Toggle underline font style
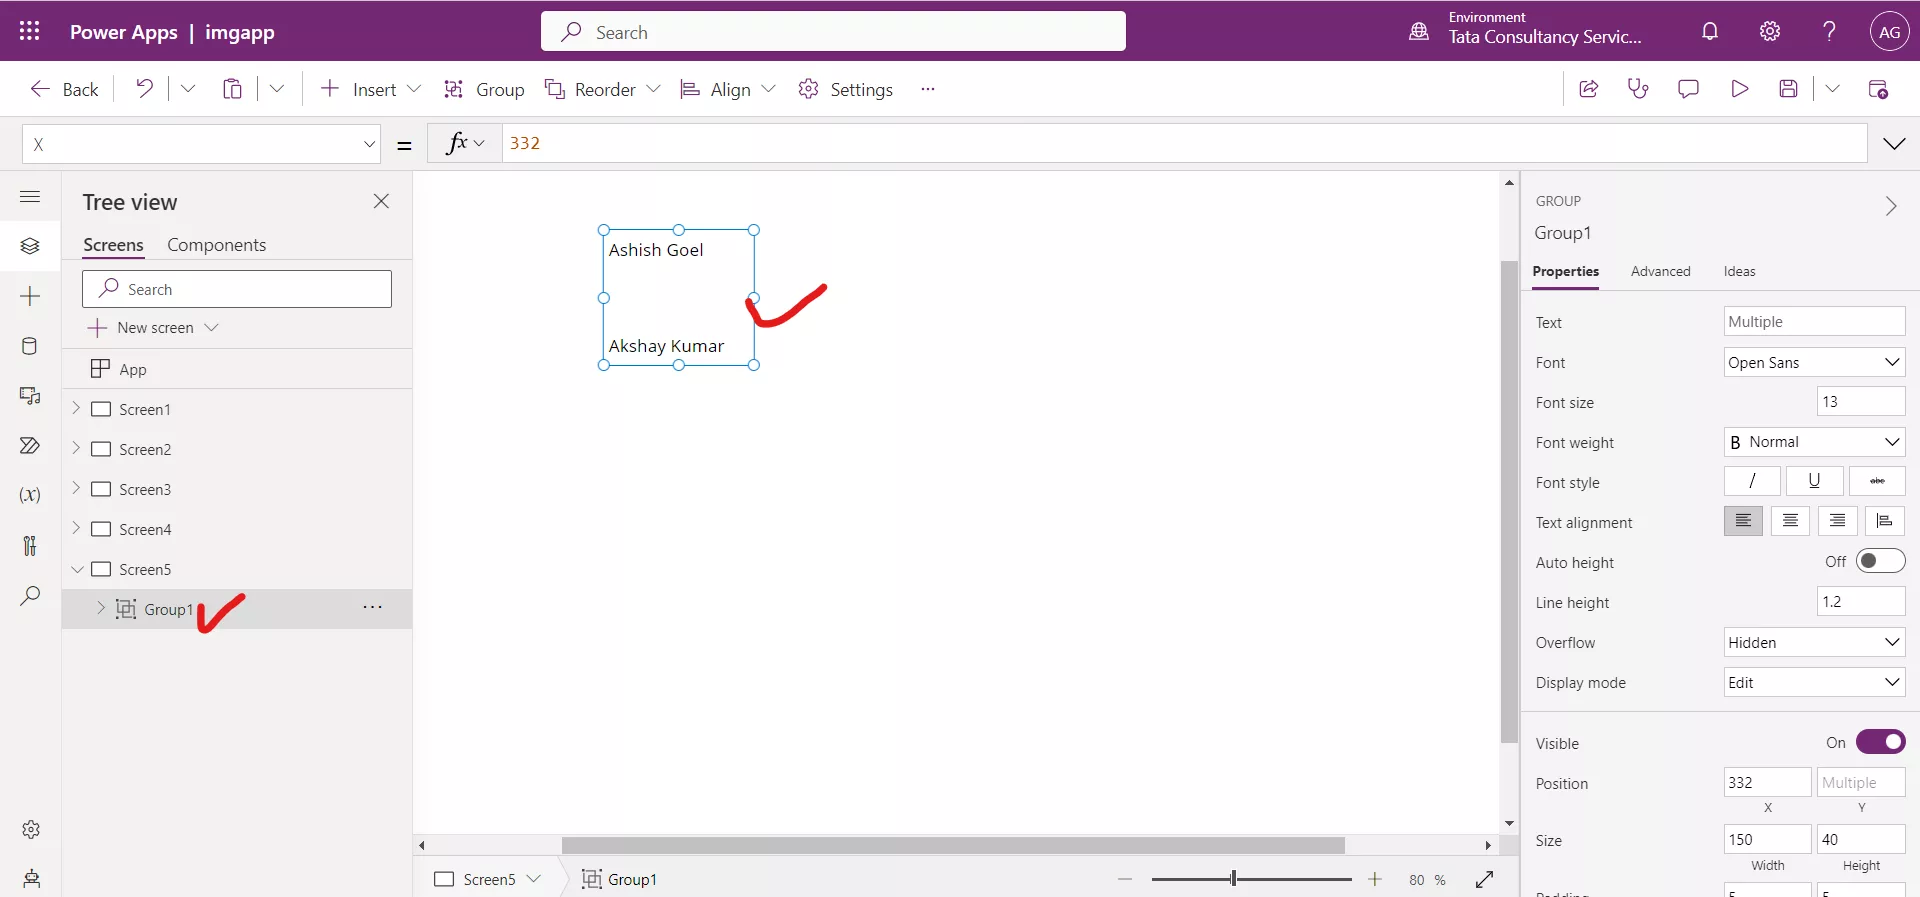The image size is (1920, 897). pos(1814,481)
